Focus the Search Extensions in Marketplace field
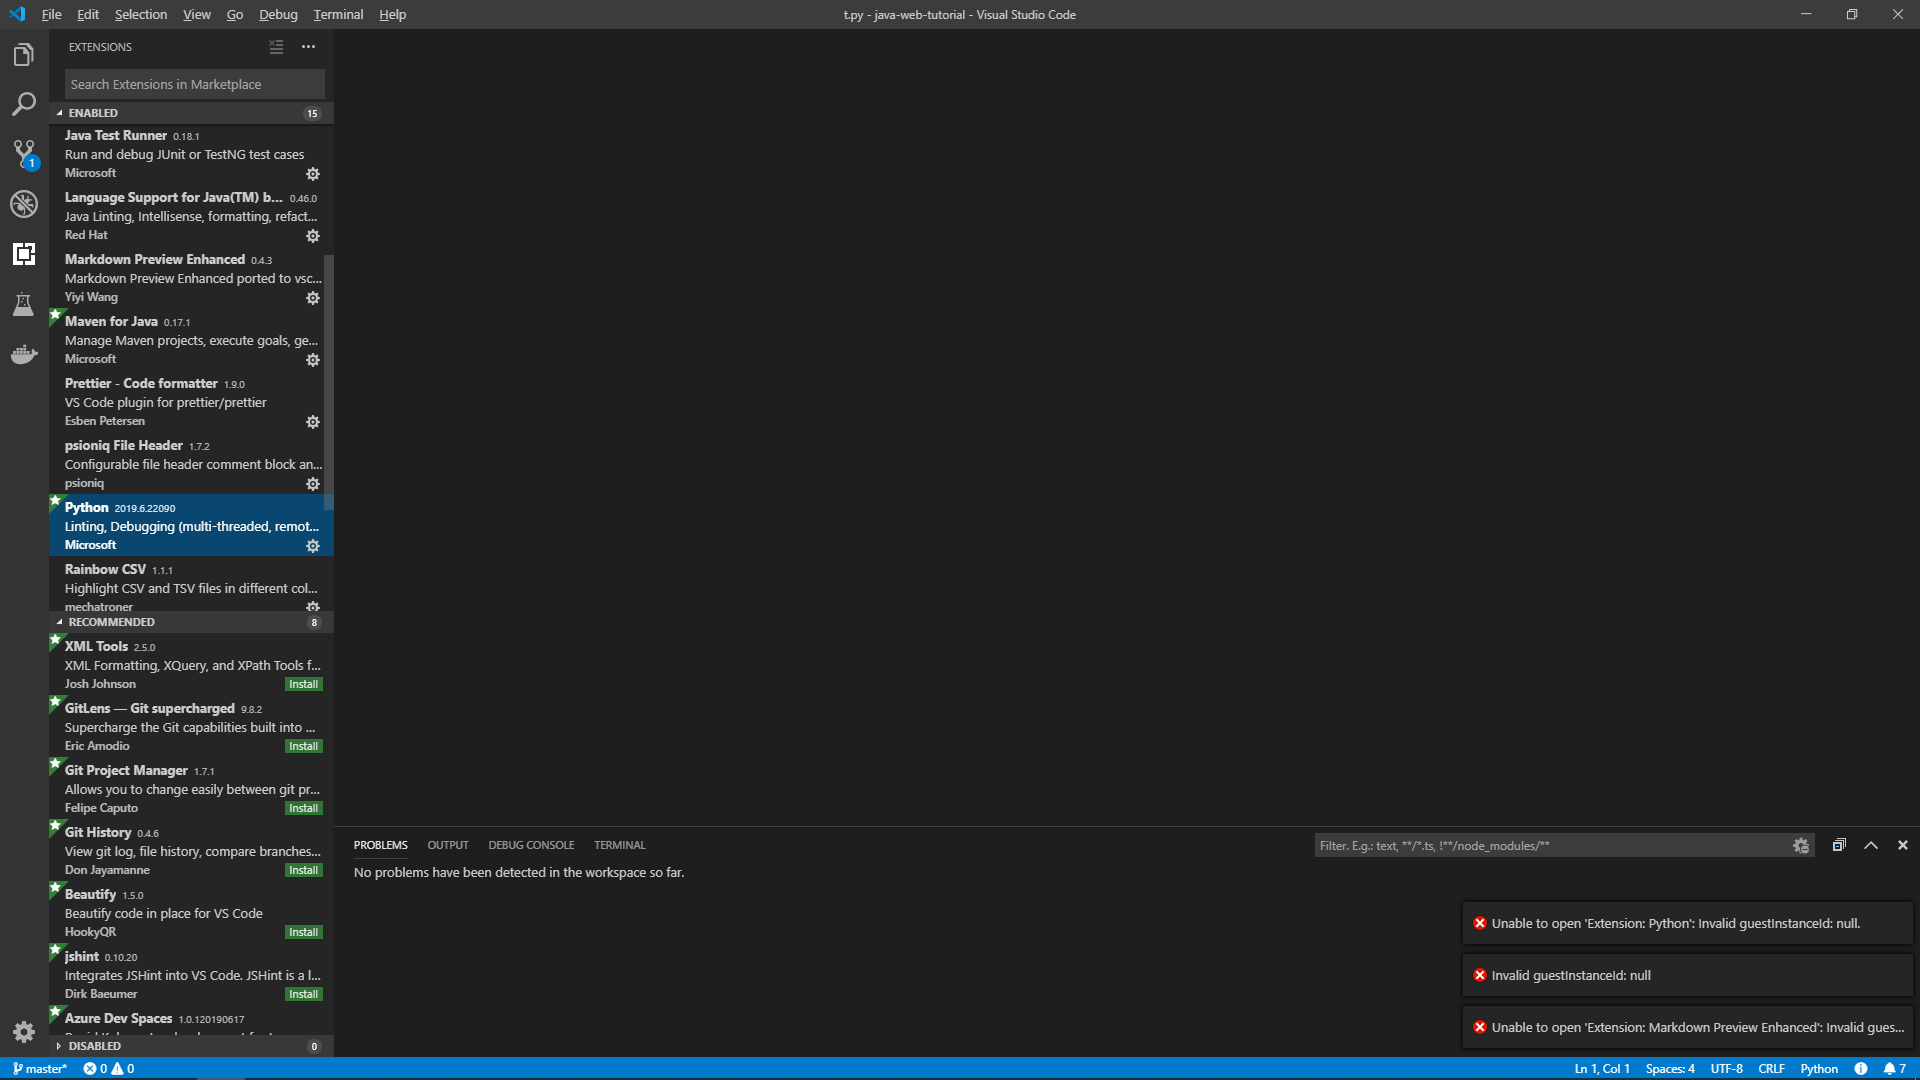 [x=193, y=84]
